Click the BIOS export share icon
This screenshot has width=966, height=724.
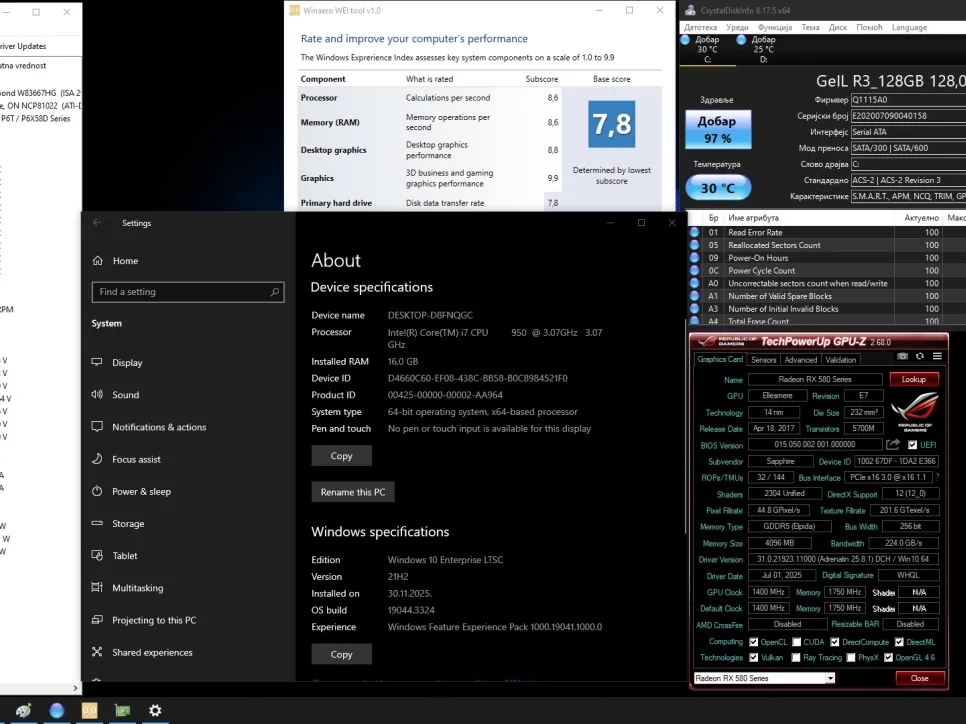893,445
